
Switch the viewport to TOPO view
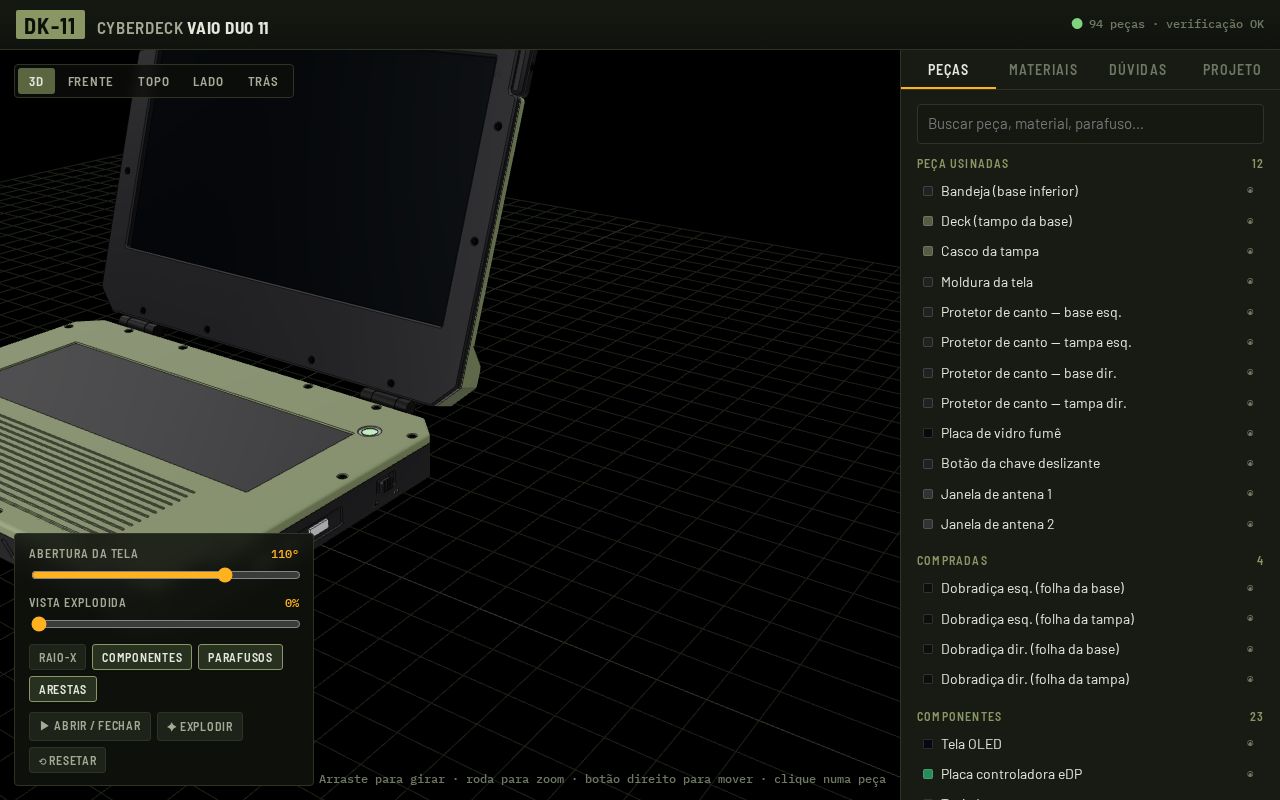tap(153, 81)
